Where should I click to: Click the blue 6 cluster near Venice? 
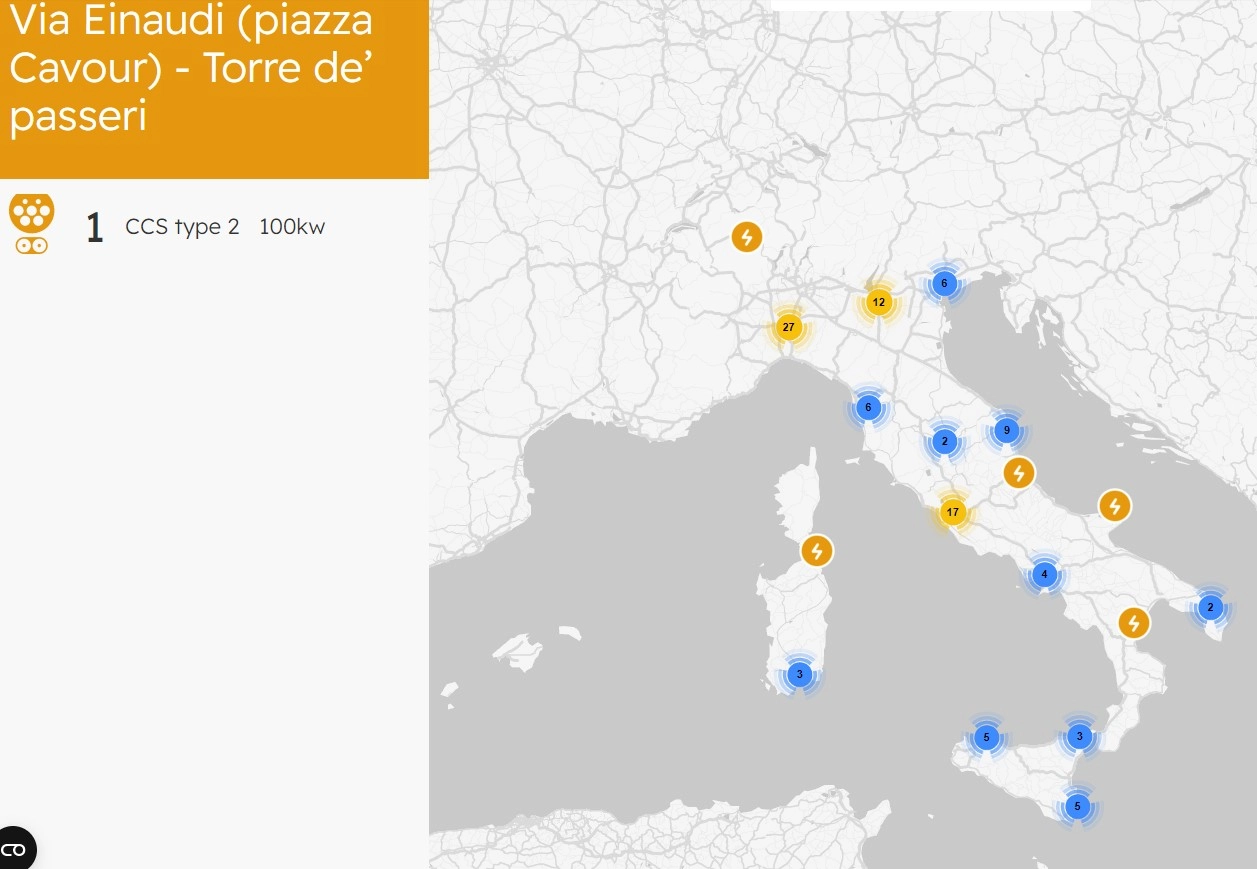tap(943, 283)
